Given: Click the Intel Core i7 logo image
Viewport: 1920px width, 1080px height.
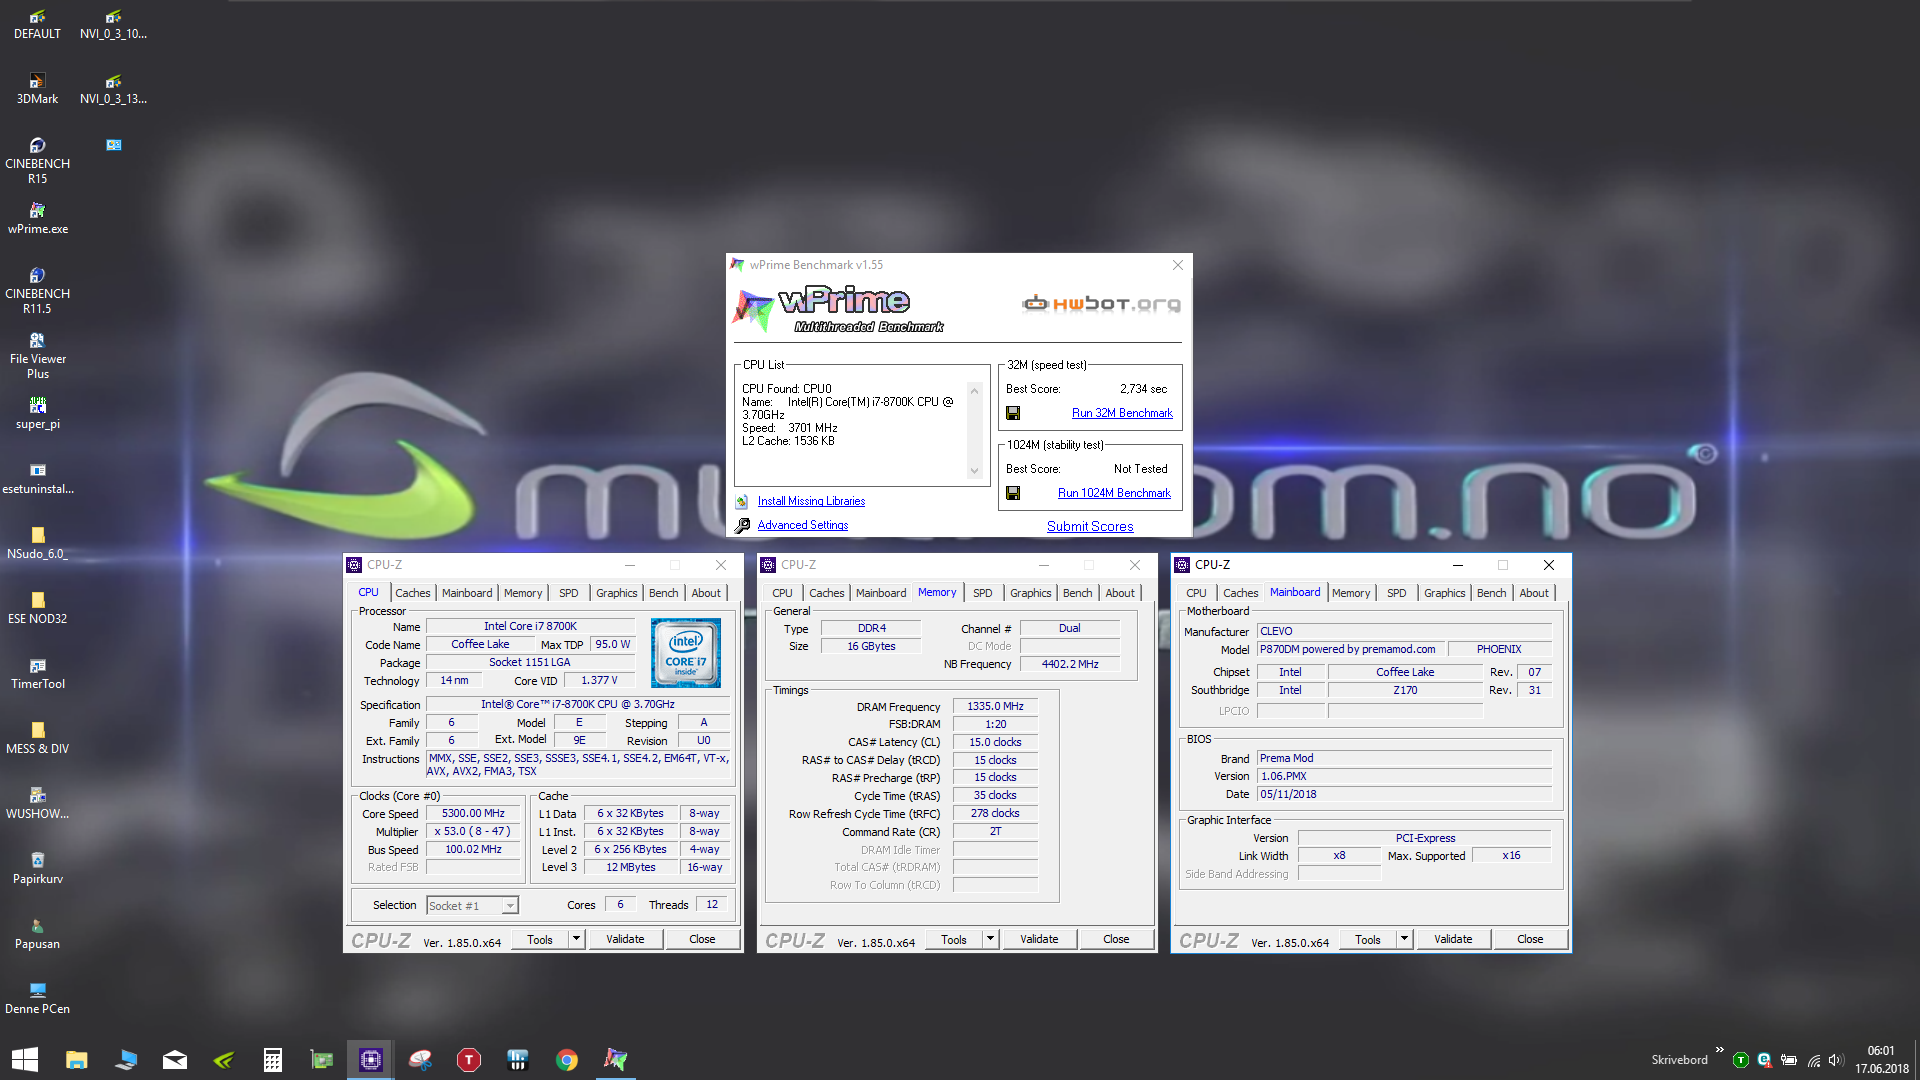Looking at the screenshot, I should pos(686,653).
